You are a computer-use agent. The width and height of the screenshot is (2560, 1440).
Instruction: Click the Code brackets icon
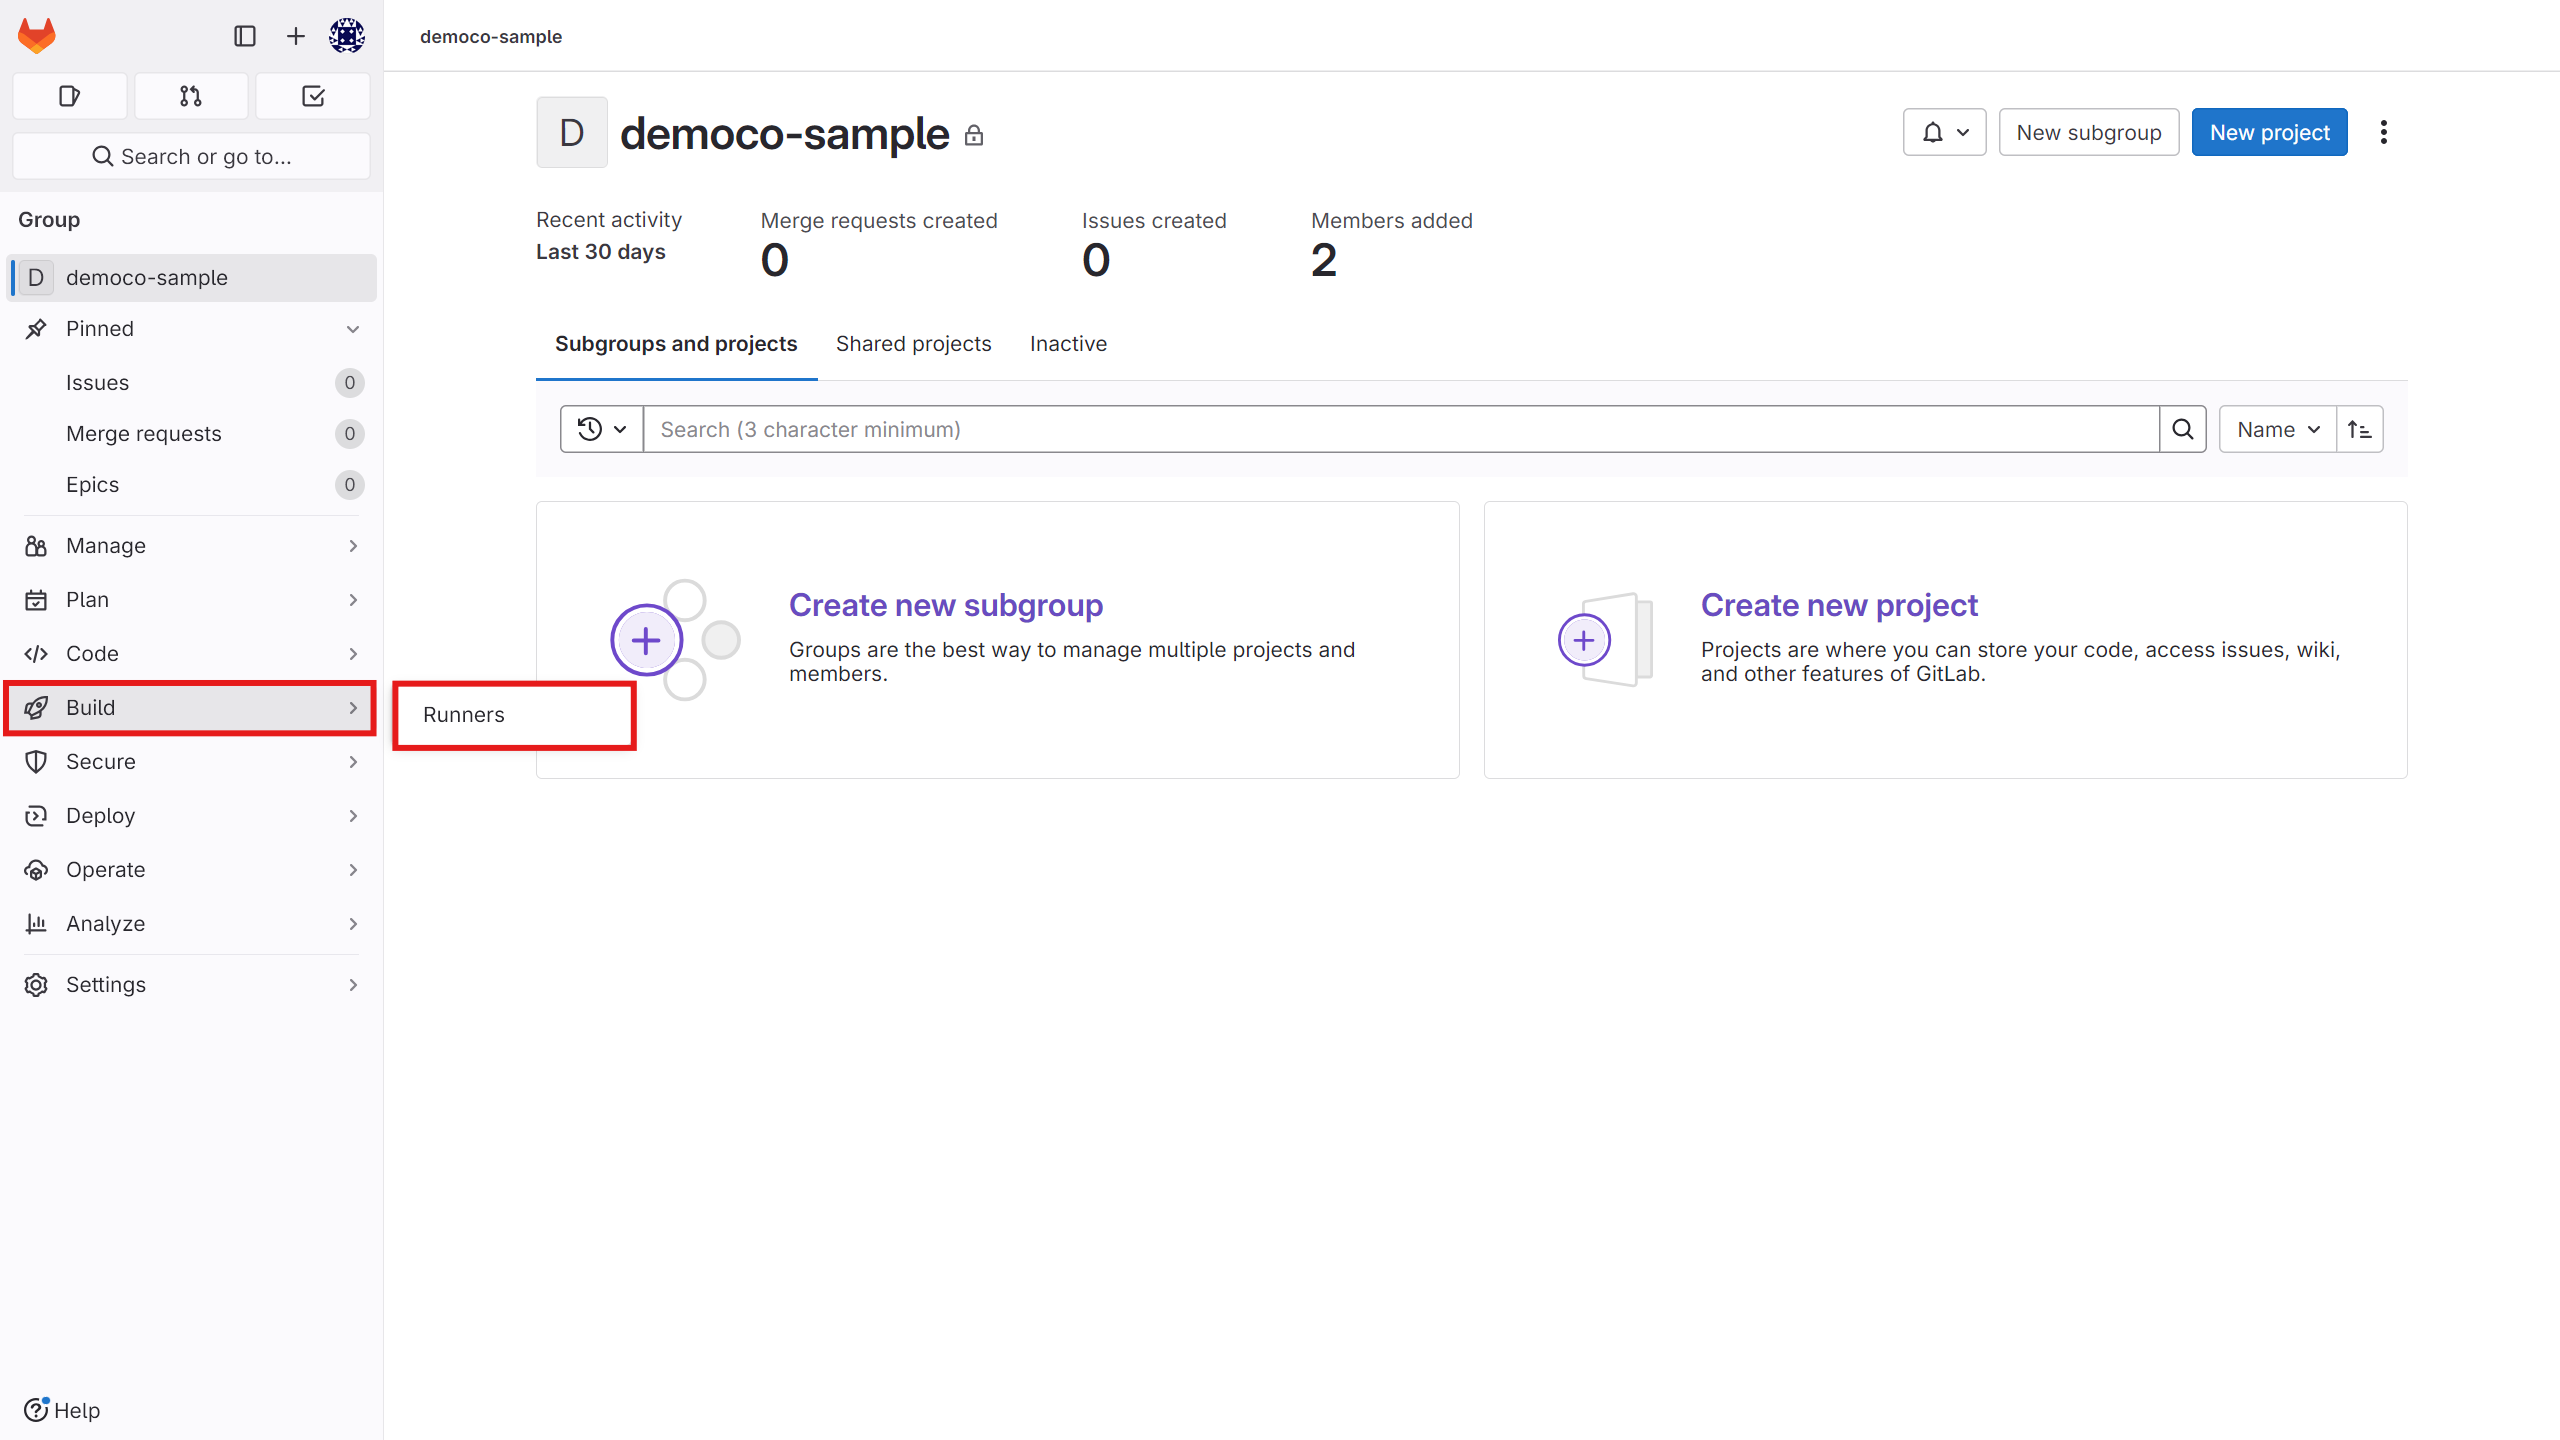[36, 654]
